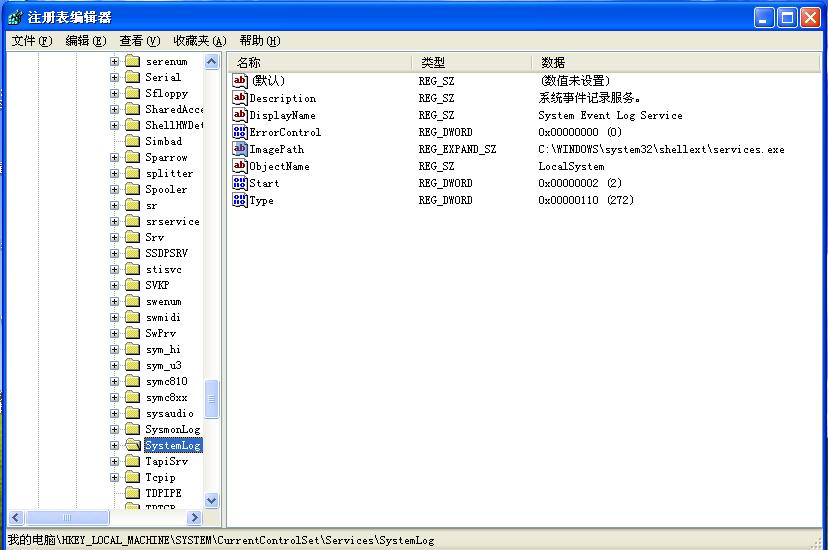Screen dimensions: 828x550
Task: Click the open folder icon of SystemLog
Action: tap(133, 445)
